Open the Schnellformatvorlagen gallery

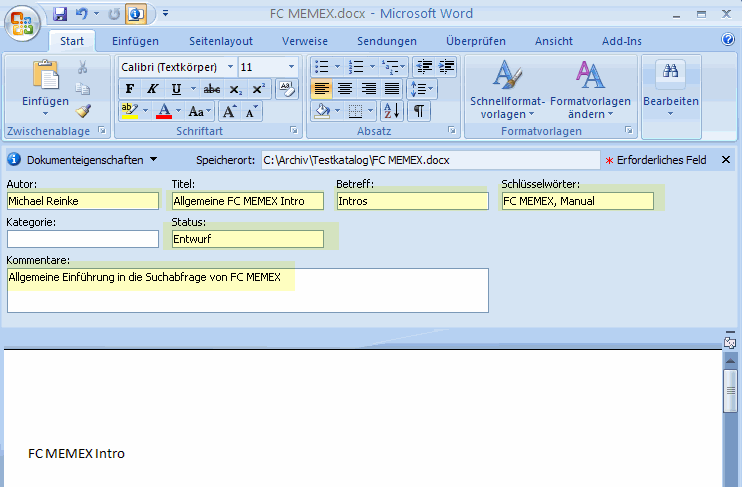tap(507, 89)
